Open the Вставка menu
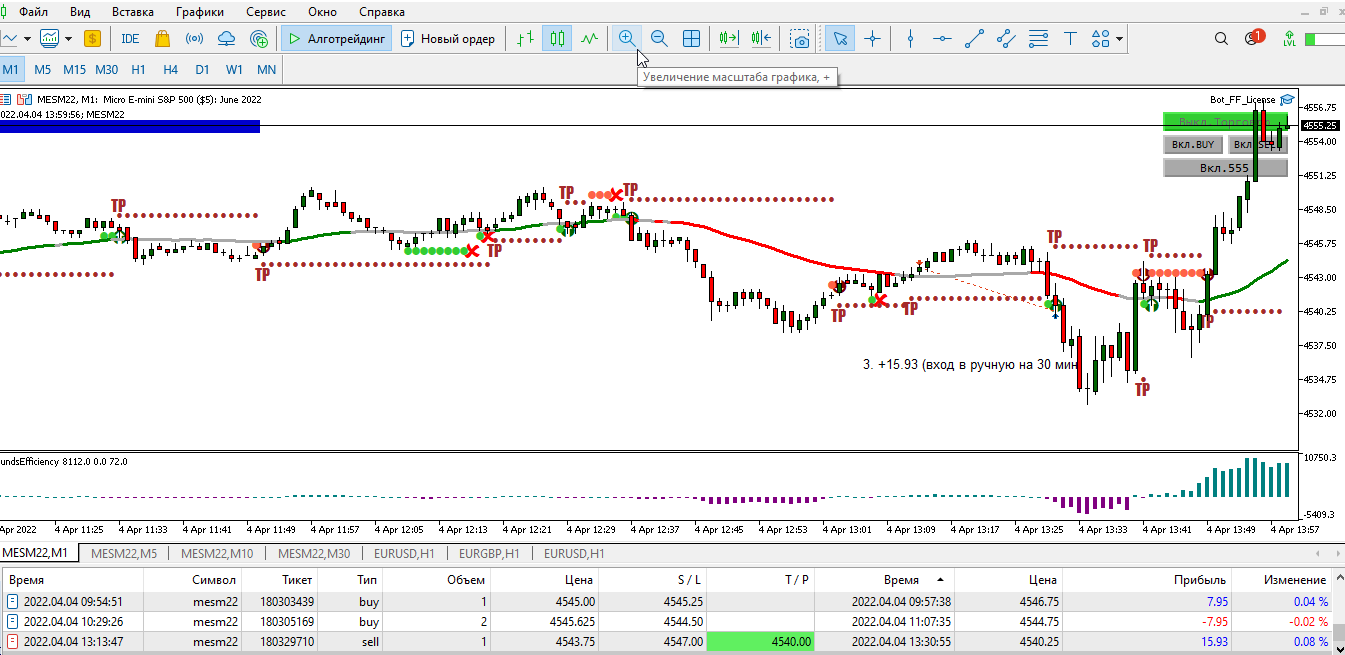1345x655 pixels. pos(133,12)
